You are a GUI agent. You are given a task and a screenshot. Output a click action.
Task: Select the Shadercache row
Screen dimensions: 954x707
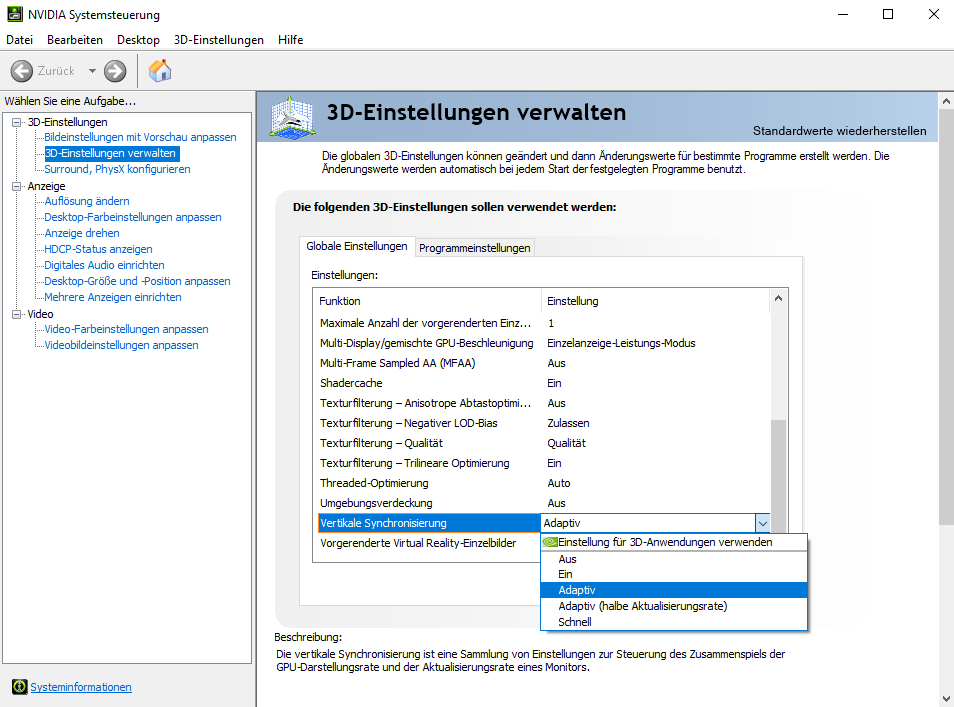click(x=544, y=383)
